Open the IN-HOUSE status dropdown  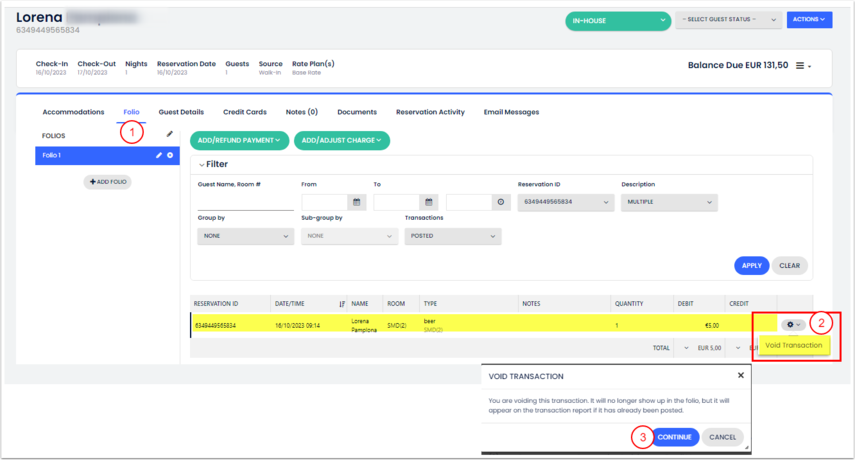point(617,20)
